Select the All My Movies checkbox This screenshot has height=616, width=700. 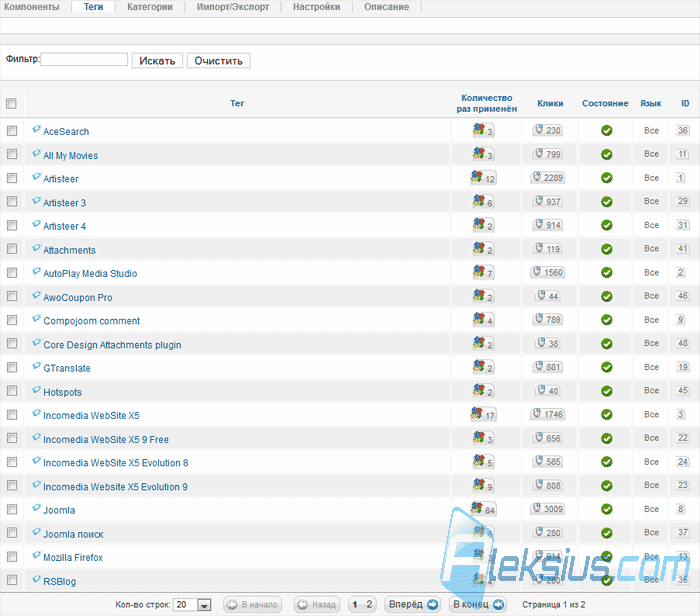tap(12, 154)
